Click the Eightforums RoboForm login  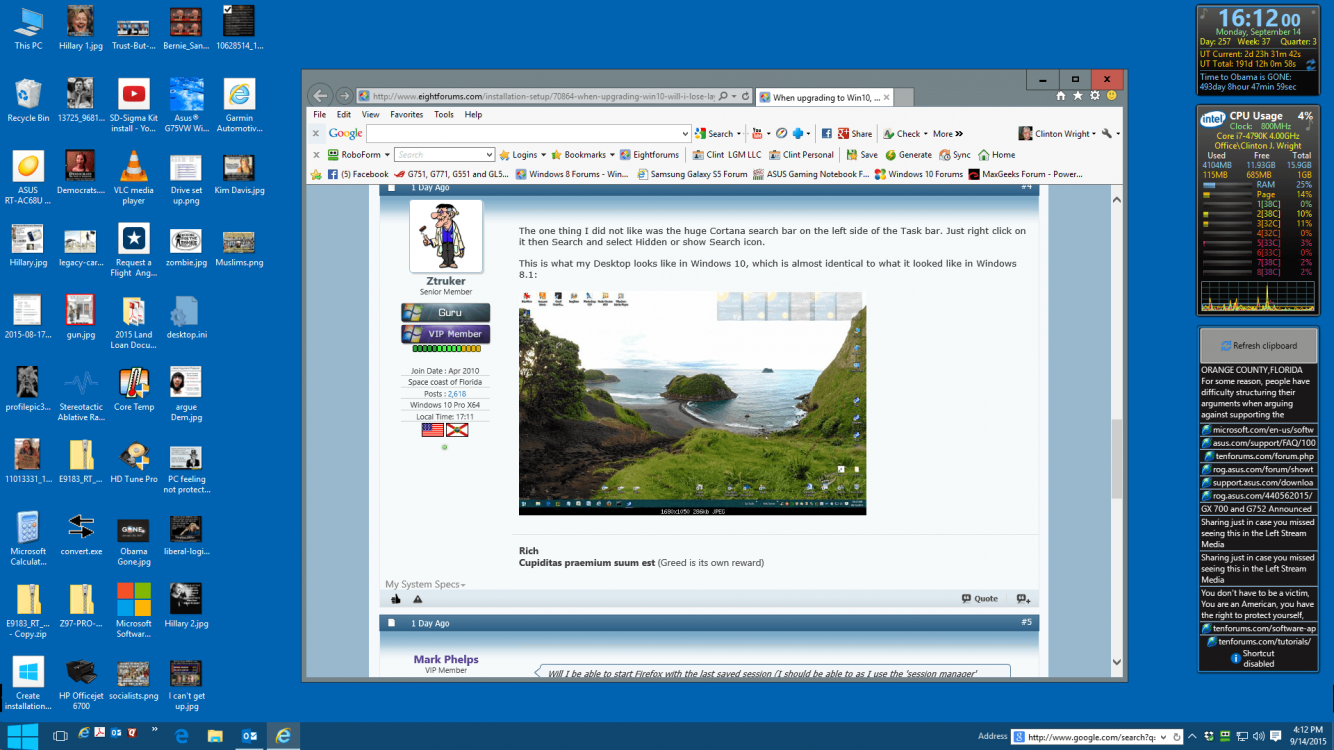pyautogui.click(x=649, y=155)
